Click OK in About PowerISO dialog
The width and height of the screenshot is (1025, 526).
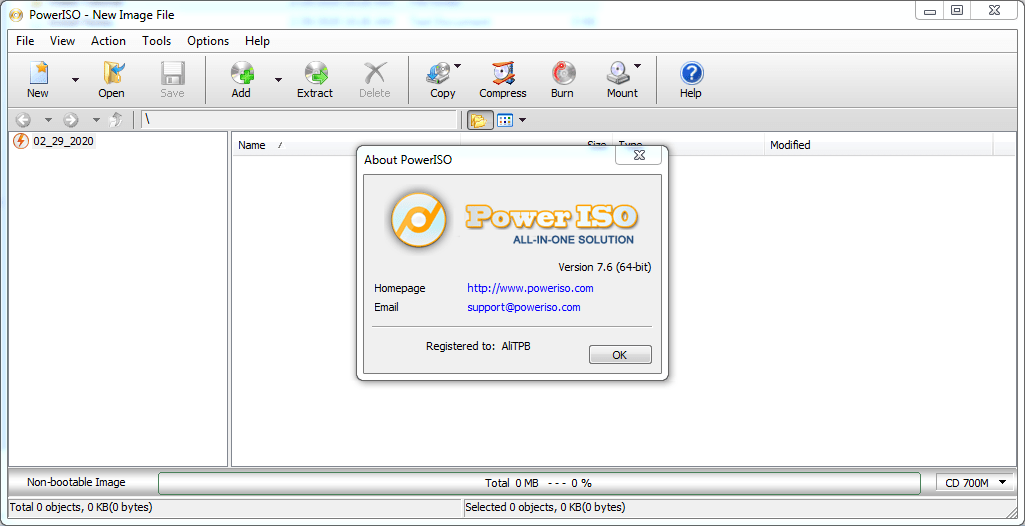tap(620, 355)
